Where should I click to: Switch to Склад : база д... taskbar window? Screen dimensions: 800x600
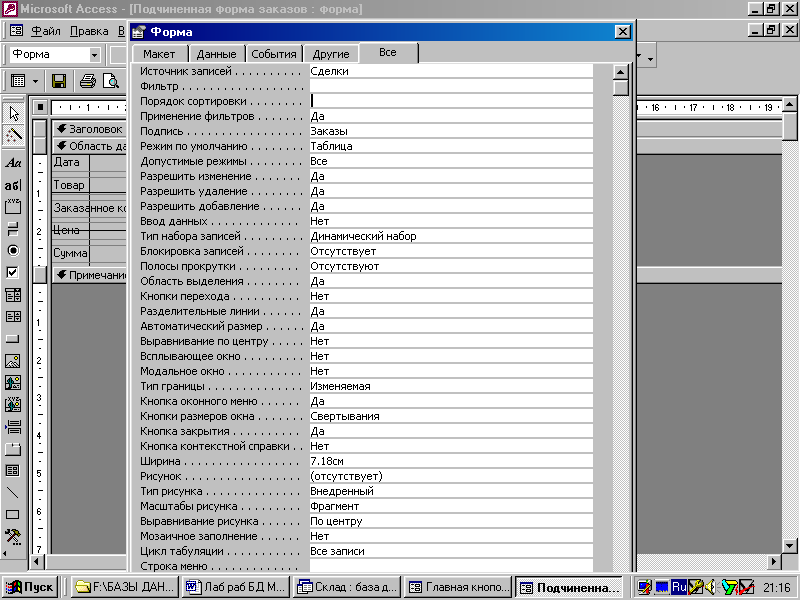click(347, 587)
